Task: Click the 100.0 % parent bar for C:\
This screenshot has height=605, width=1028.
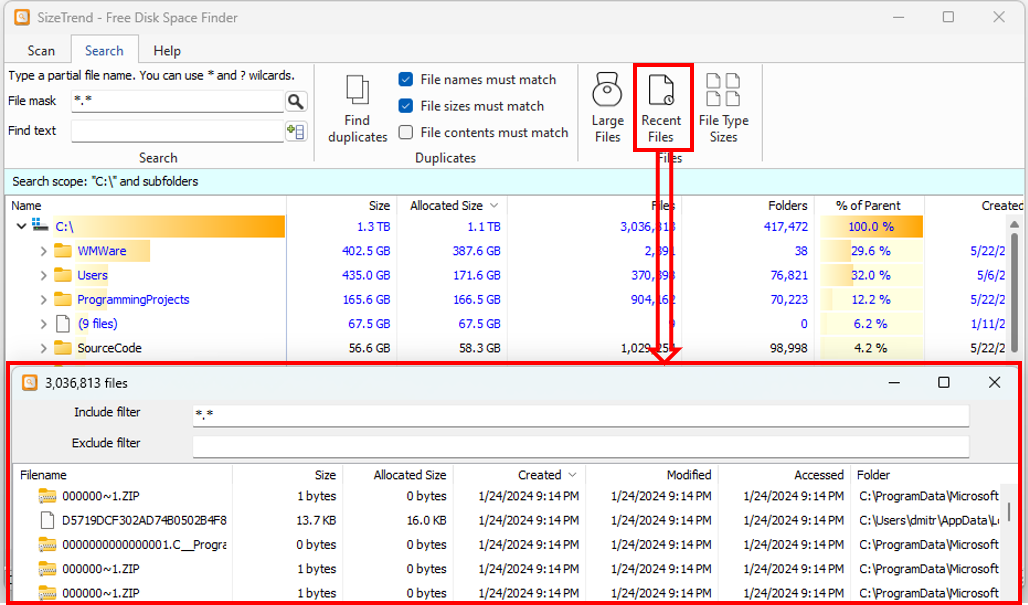Action: coord(871,227)
